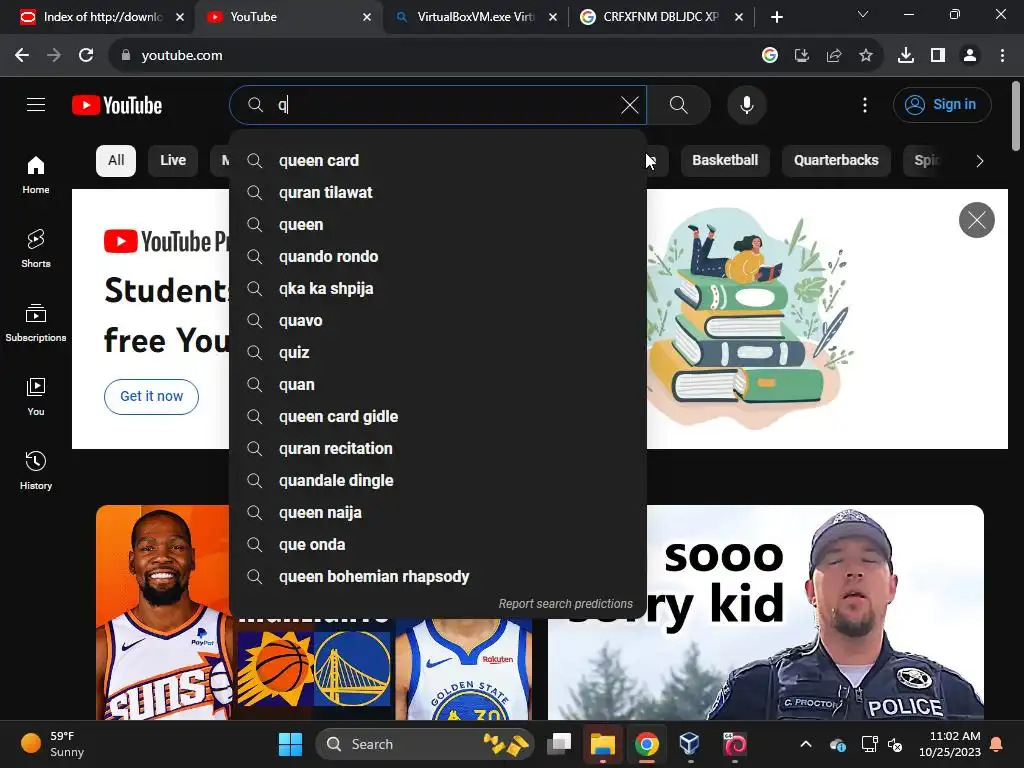Click the taskbar Search box

pos(424,744)
